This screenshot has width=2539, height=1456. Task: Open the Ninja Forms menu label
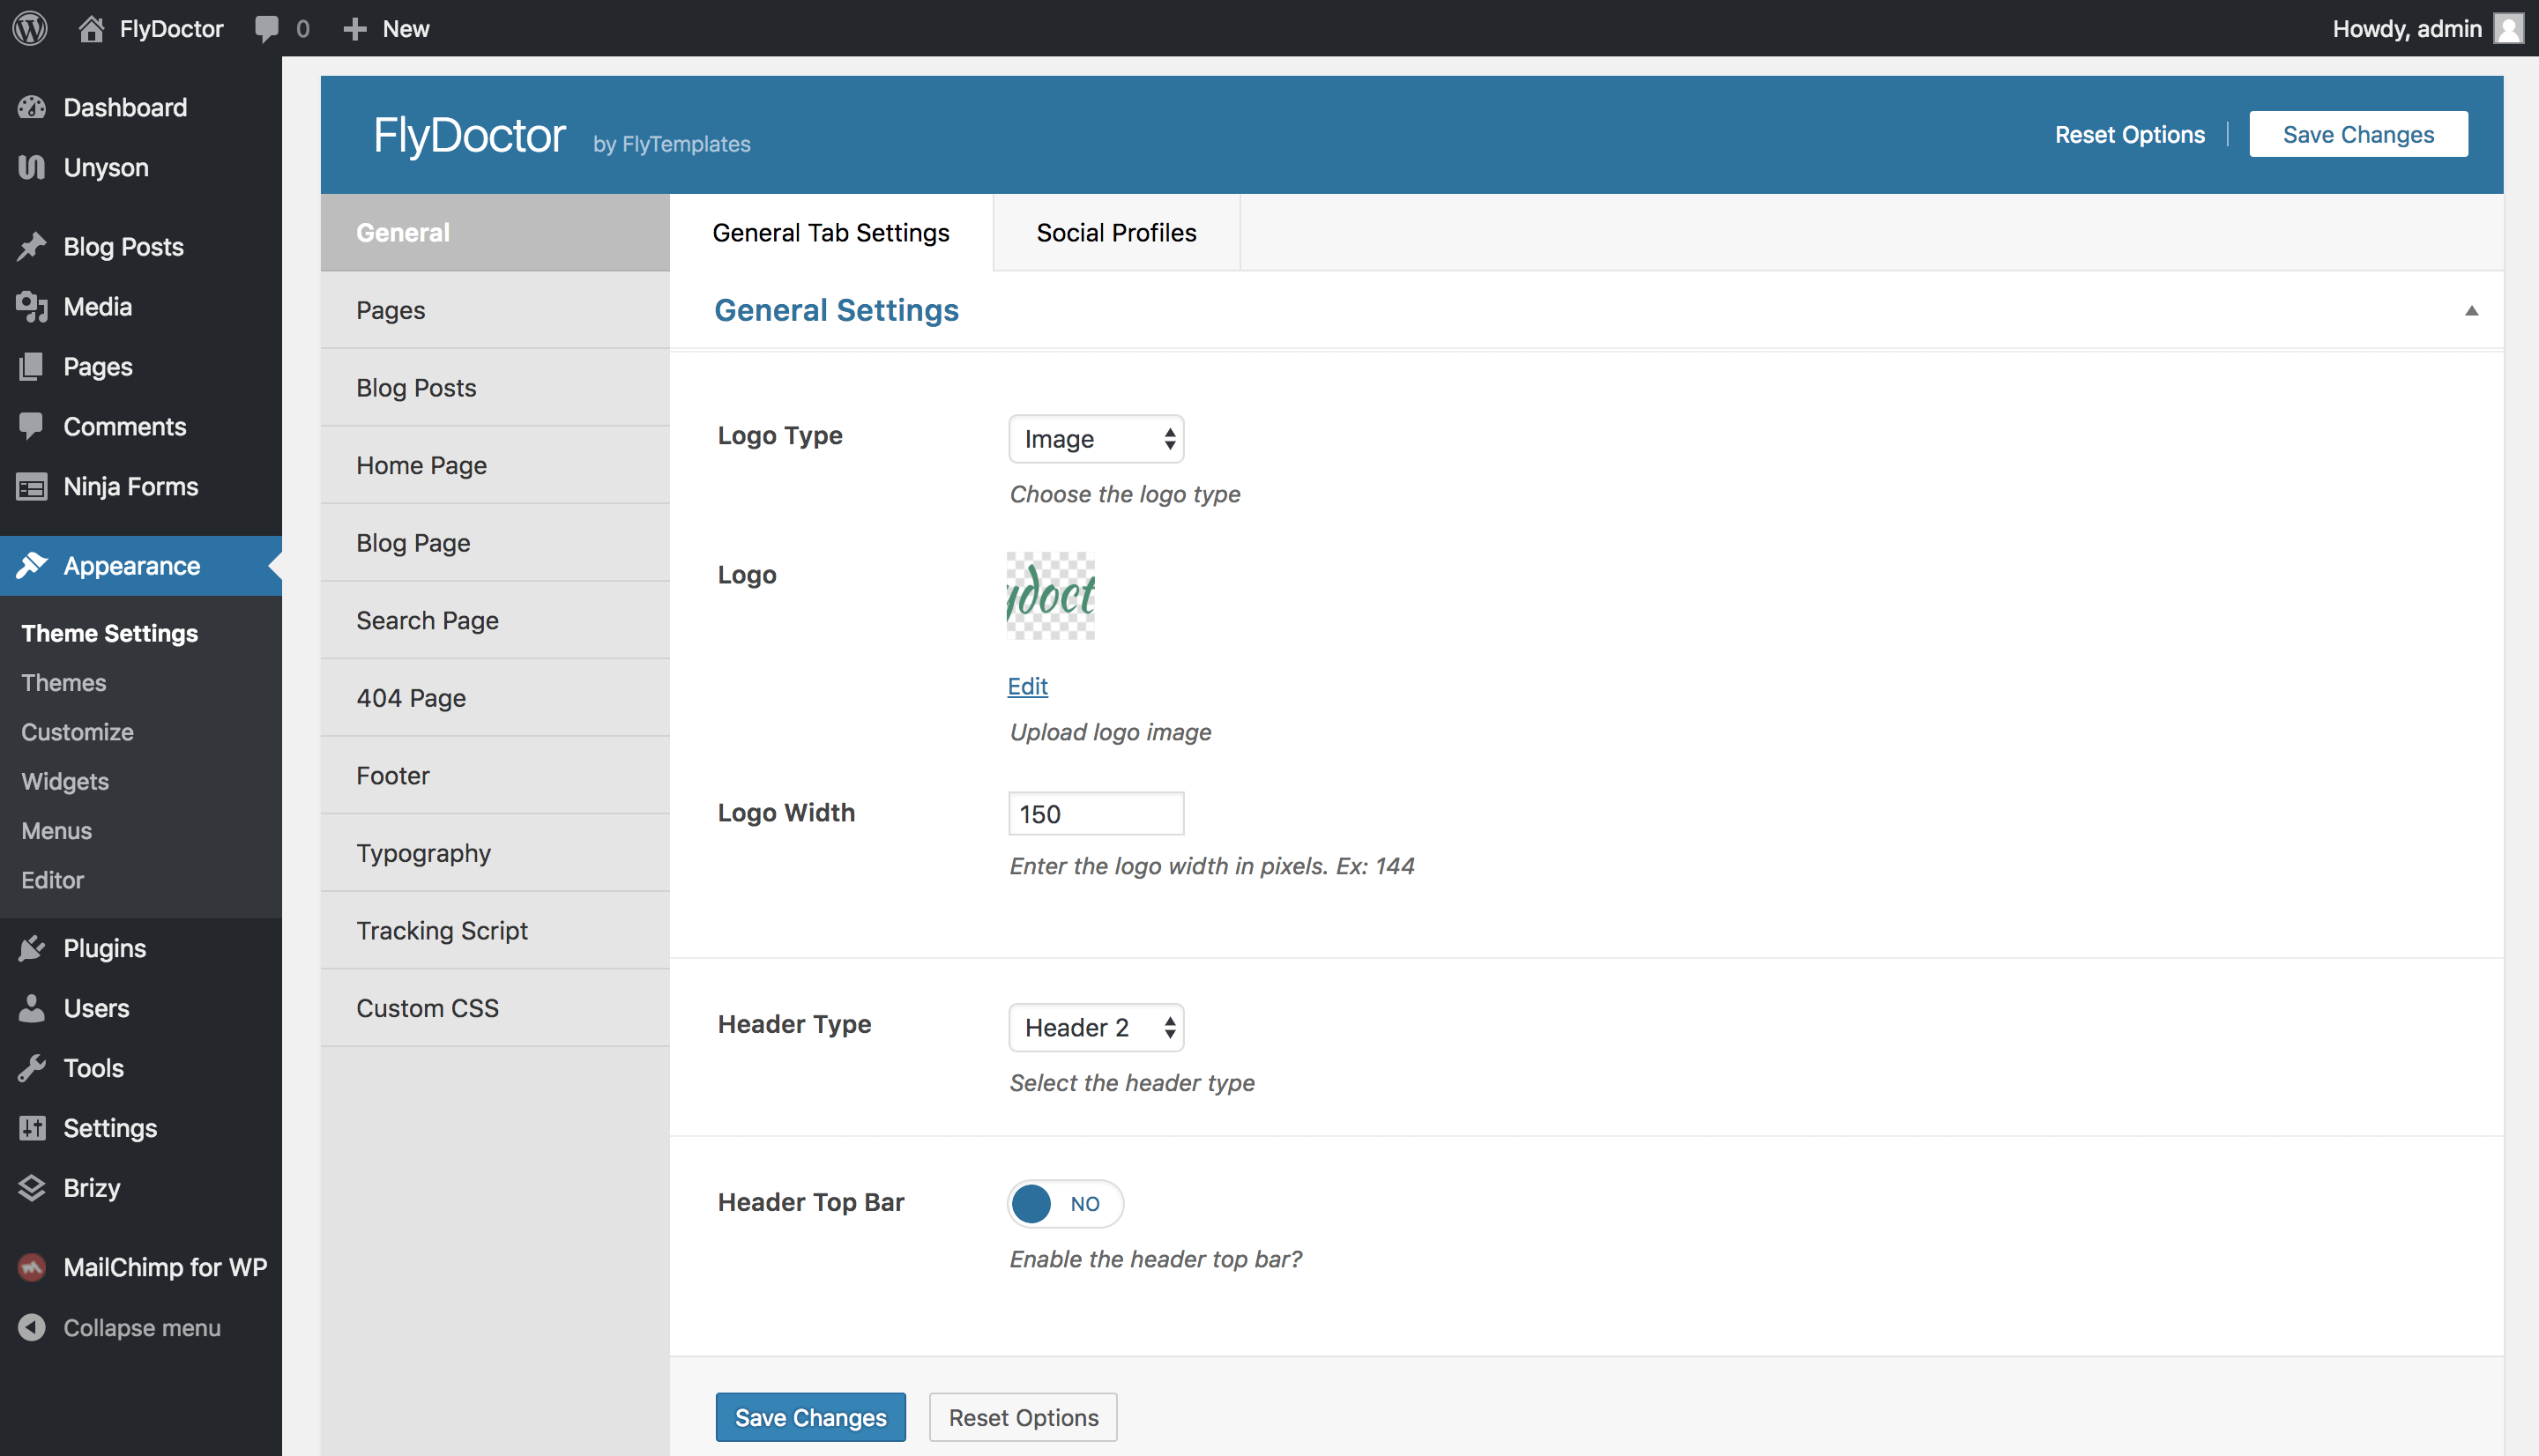[x=131, y=486]
